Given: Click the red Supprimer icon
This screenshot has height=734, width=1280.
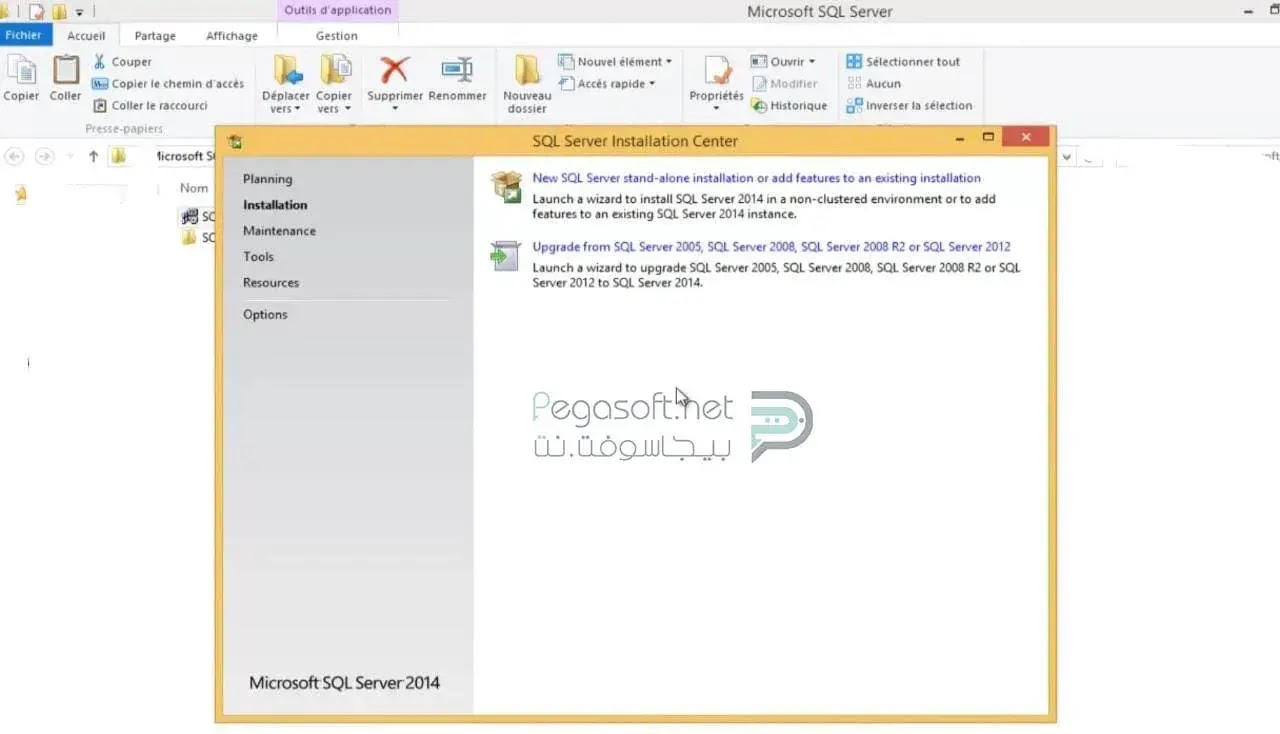Looking at the screenshot, I should tap(395, 70).
